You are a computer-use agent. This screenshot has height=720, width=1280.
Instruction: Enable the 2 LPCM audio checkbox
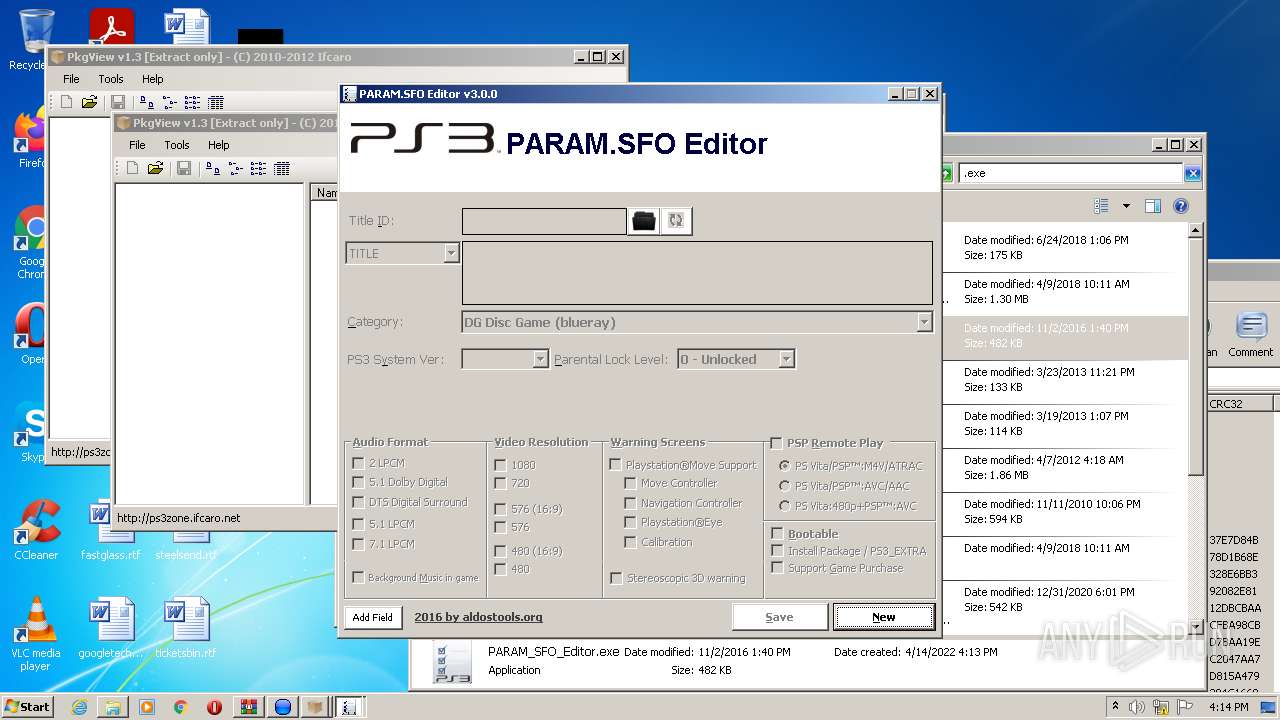[358, 463]
